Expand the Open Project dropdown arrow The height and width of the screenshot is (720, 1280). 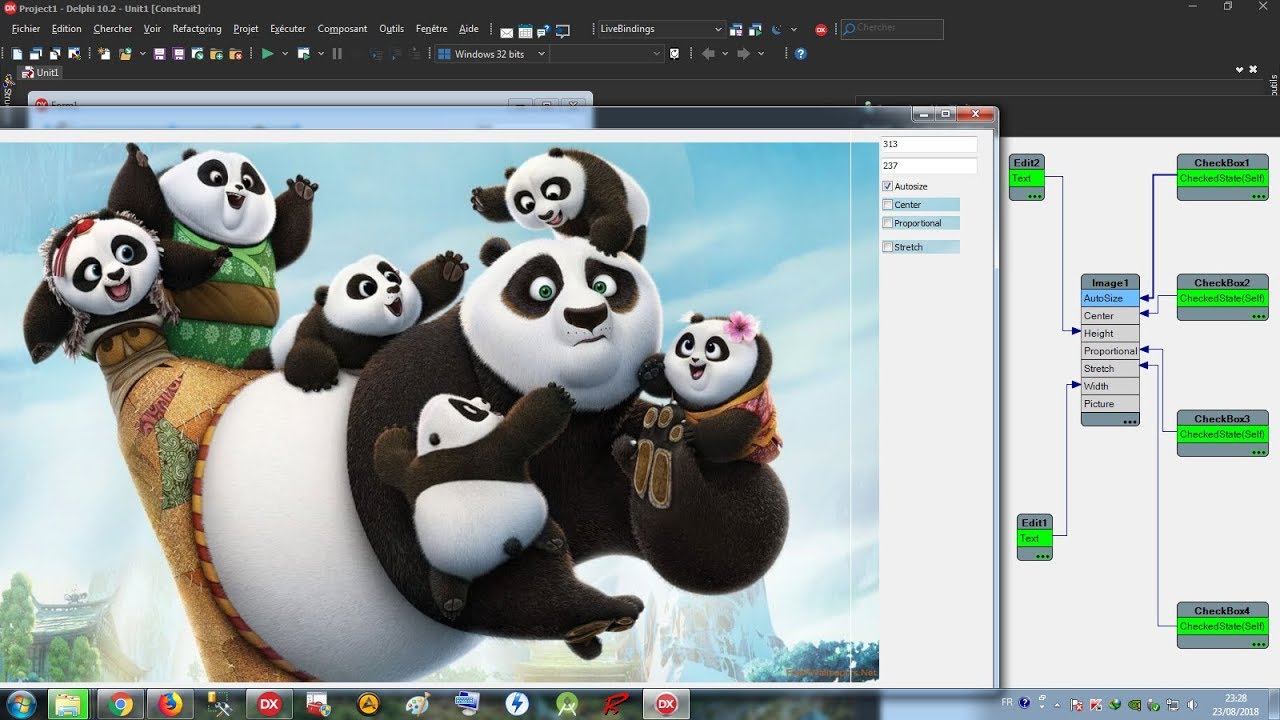(142, 54)
